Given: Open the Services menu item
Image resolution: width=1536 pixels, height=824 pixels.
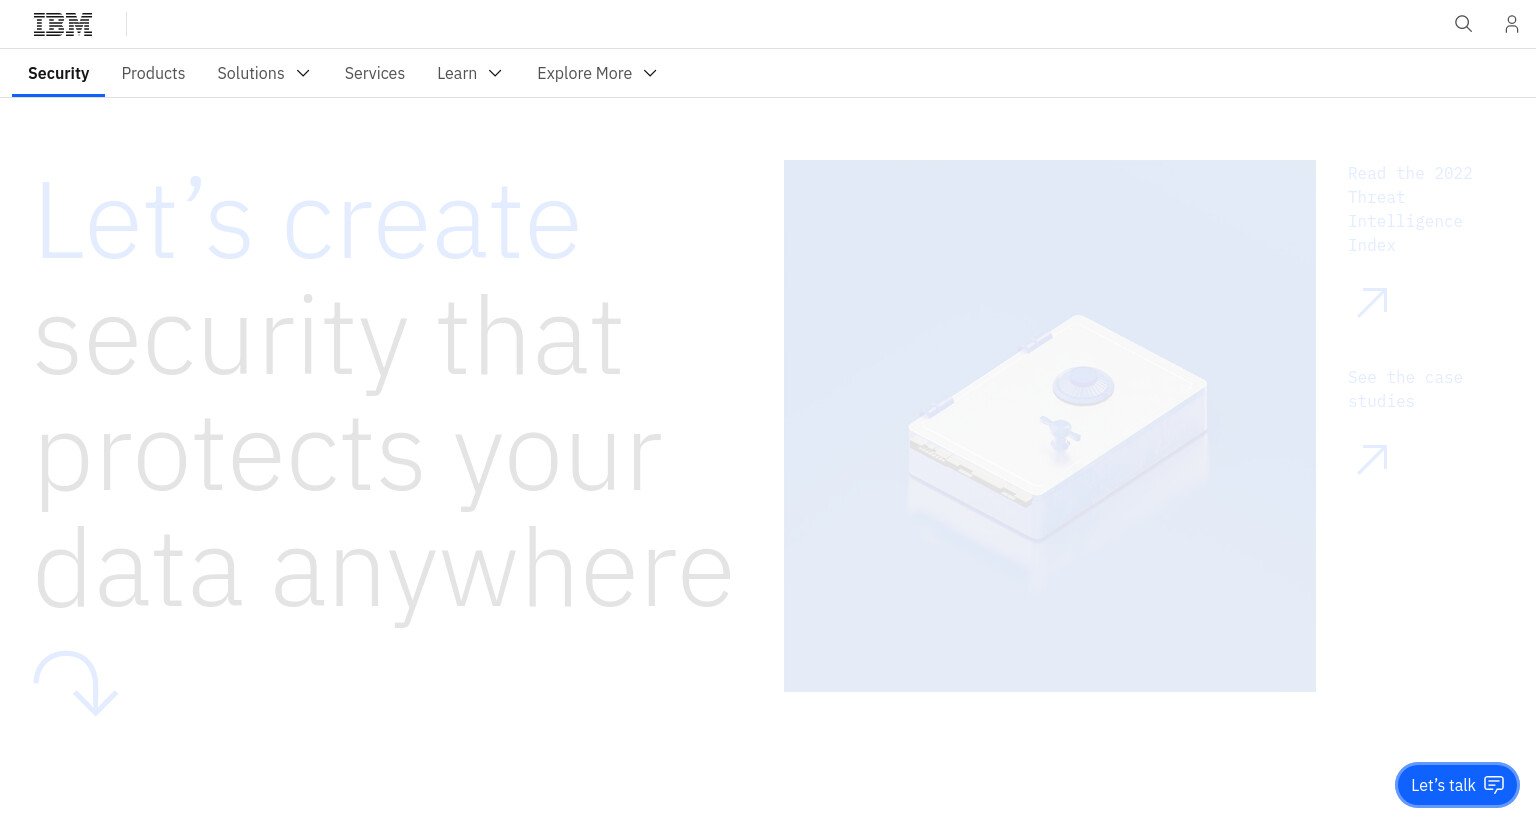Looking at the screenshot, I should [x=375, y=73].
